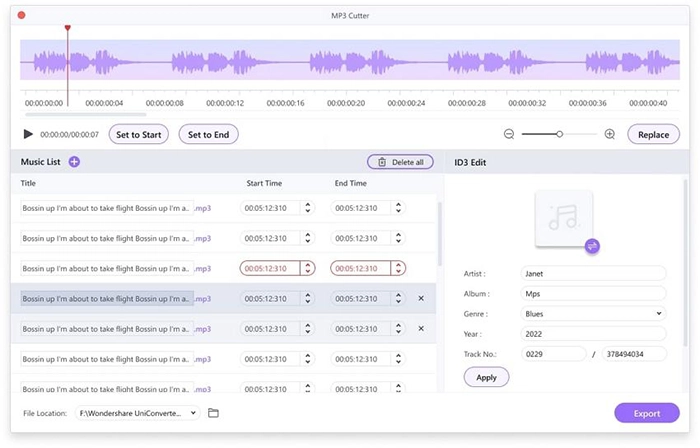Click the zoom in magnifier icon

click(610, 134)
